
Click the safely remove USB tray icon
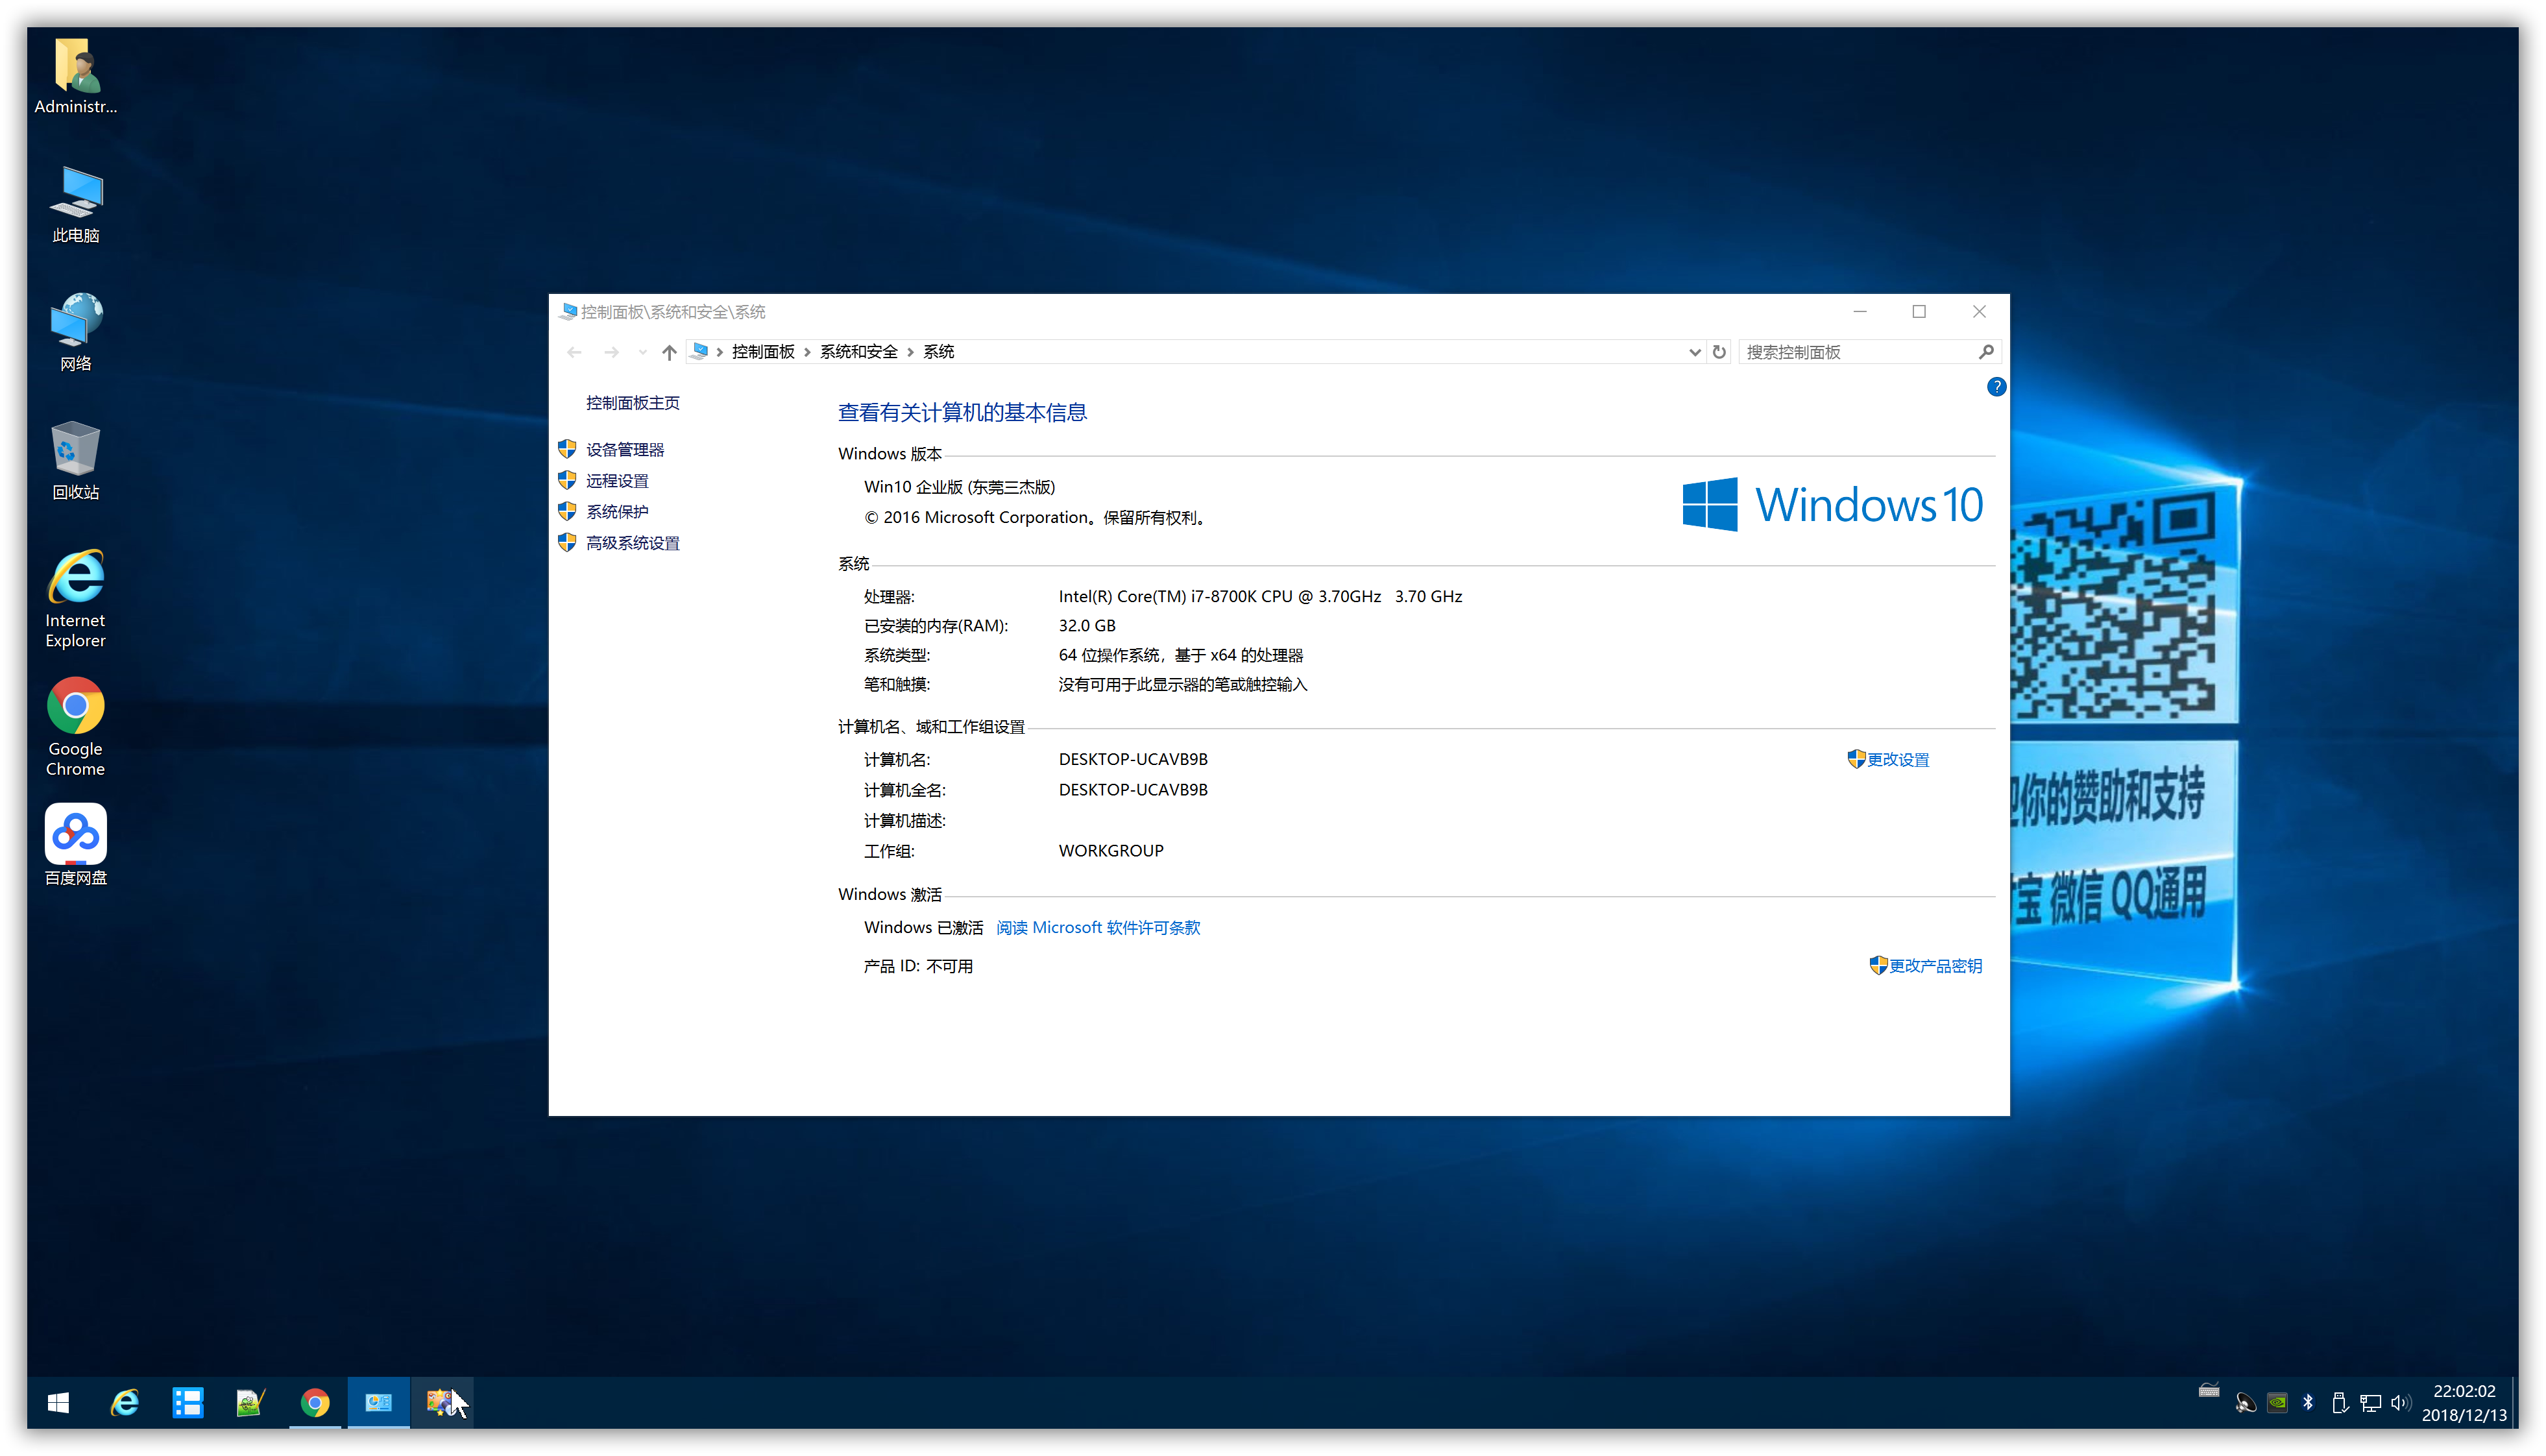2339,1402
